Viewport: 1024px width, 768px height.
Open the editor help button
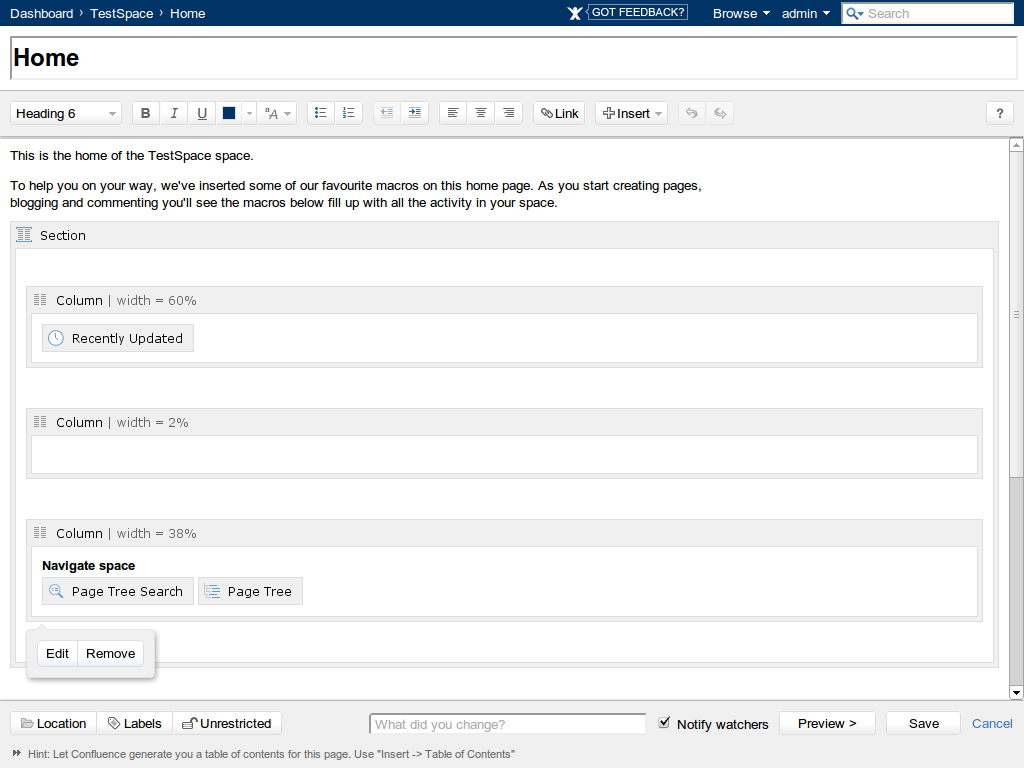point(999,113)
